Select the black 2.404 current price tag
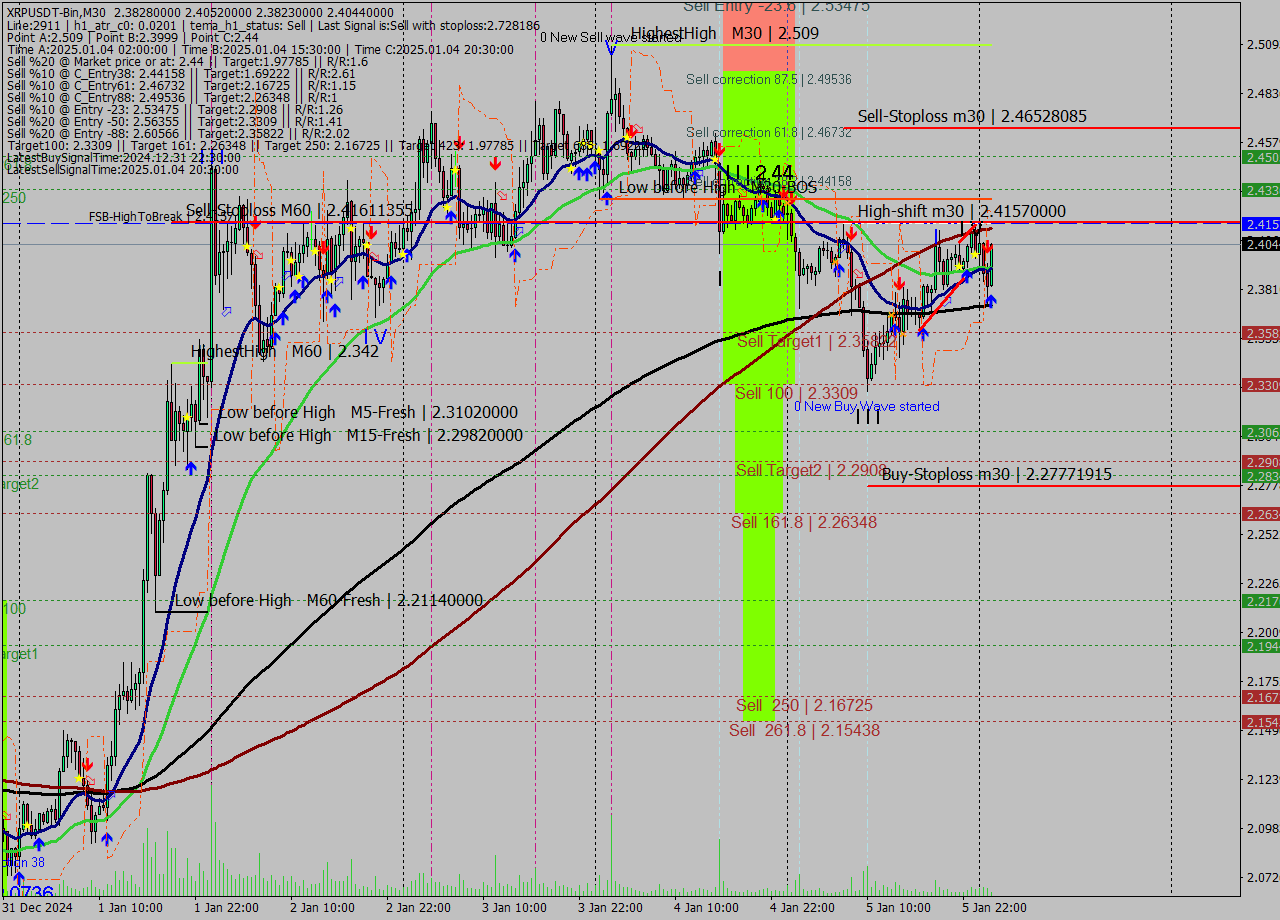 [1261, 244]
